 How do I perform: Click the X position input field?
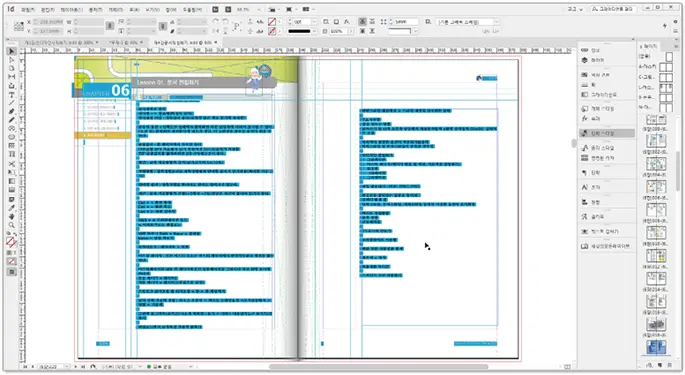pyautogui.click(x=52, y=21)
